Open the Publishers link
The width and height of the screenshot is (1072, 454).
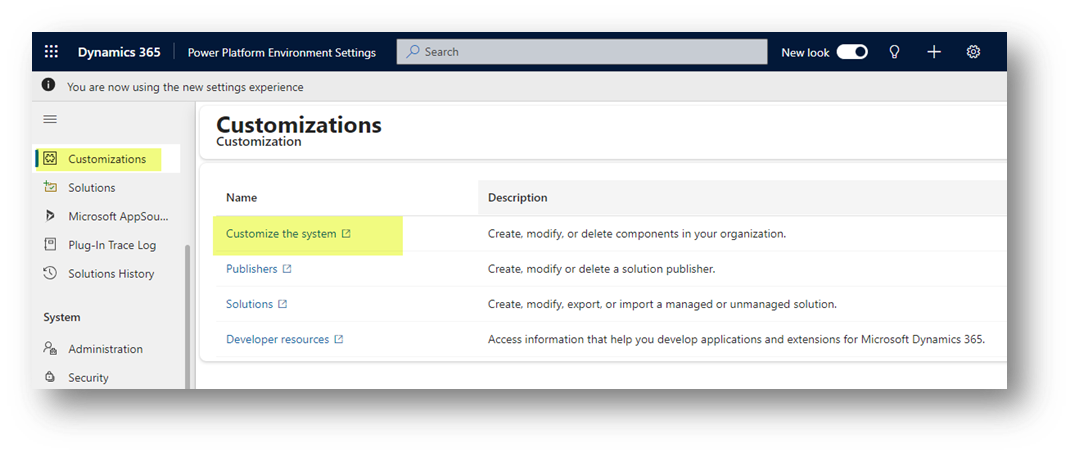(x=252, y=269)
